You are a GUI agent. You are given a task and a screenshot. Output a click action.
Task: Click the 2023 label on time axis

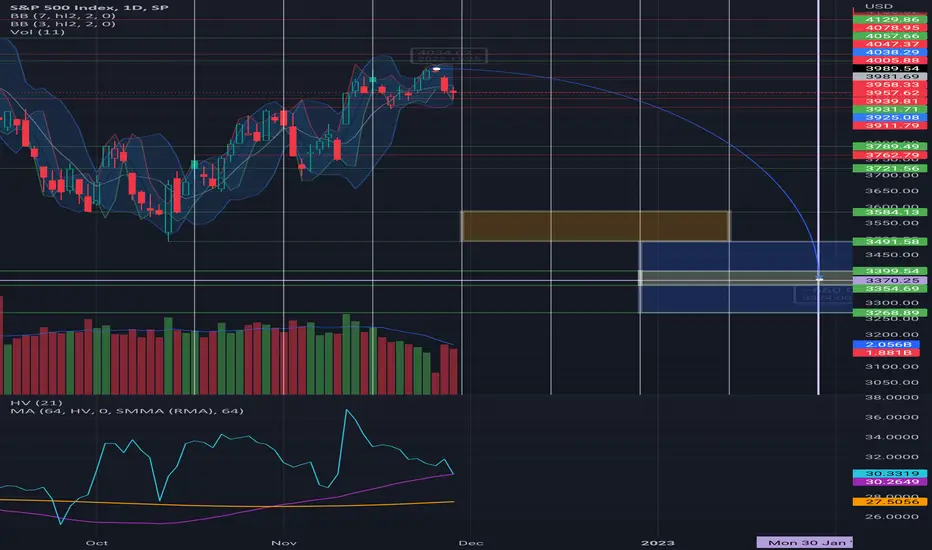[x=657, y=543]
